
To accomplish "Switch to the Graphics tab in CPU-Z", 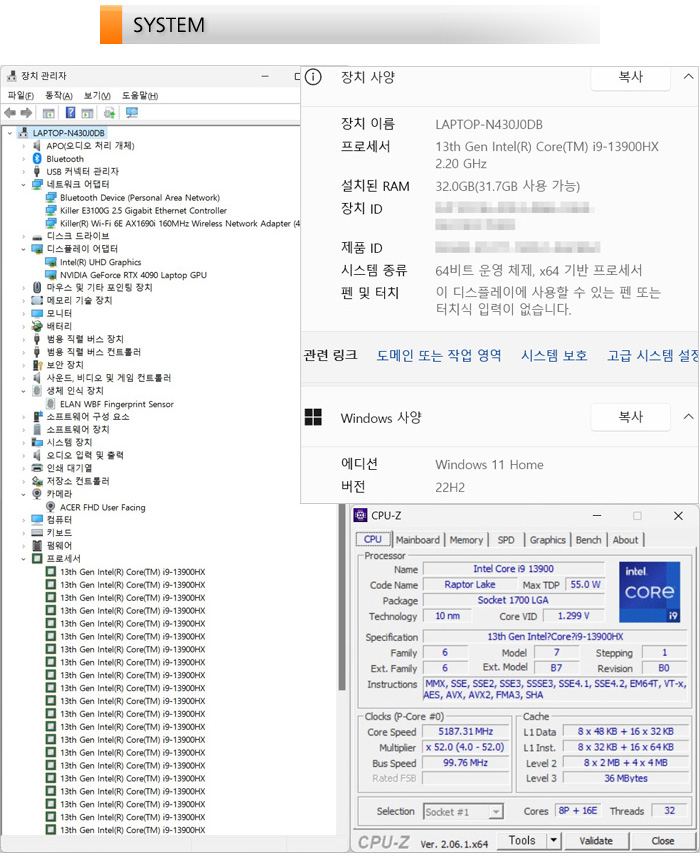I will pos(547,540).
